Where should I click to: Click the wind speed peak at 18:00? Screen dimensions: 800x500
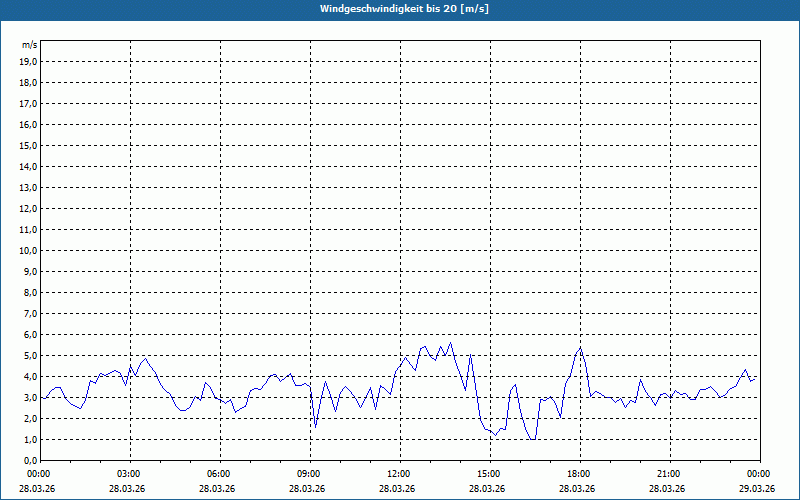tap(580, 347)
